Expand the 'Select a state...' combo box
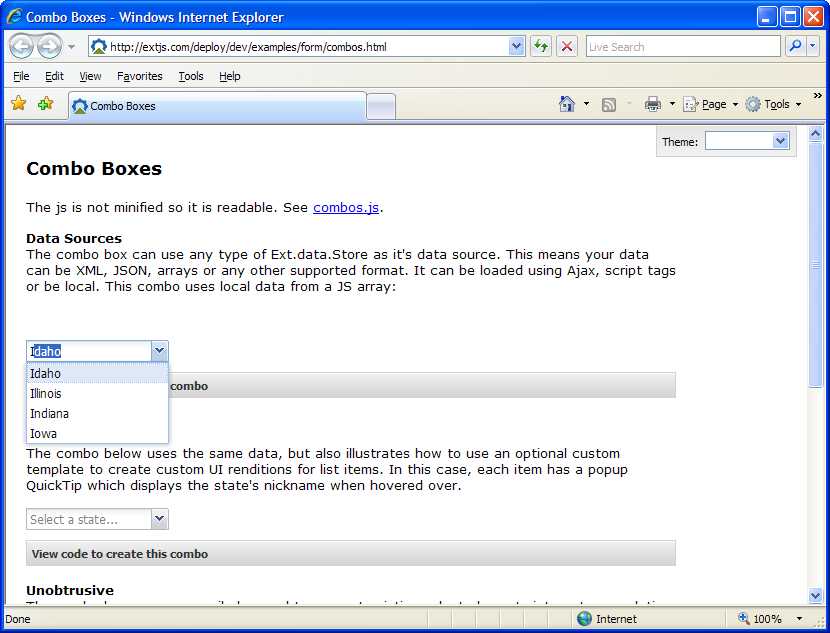 (159, 519)
